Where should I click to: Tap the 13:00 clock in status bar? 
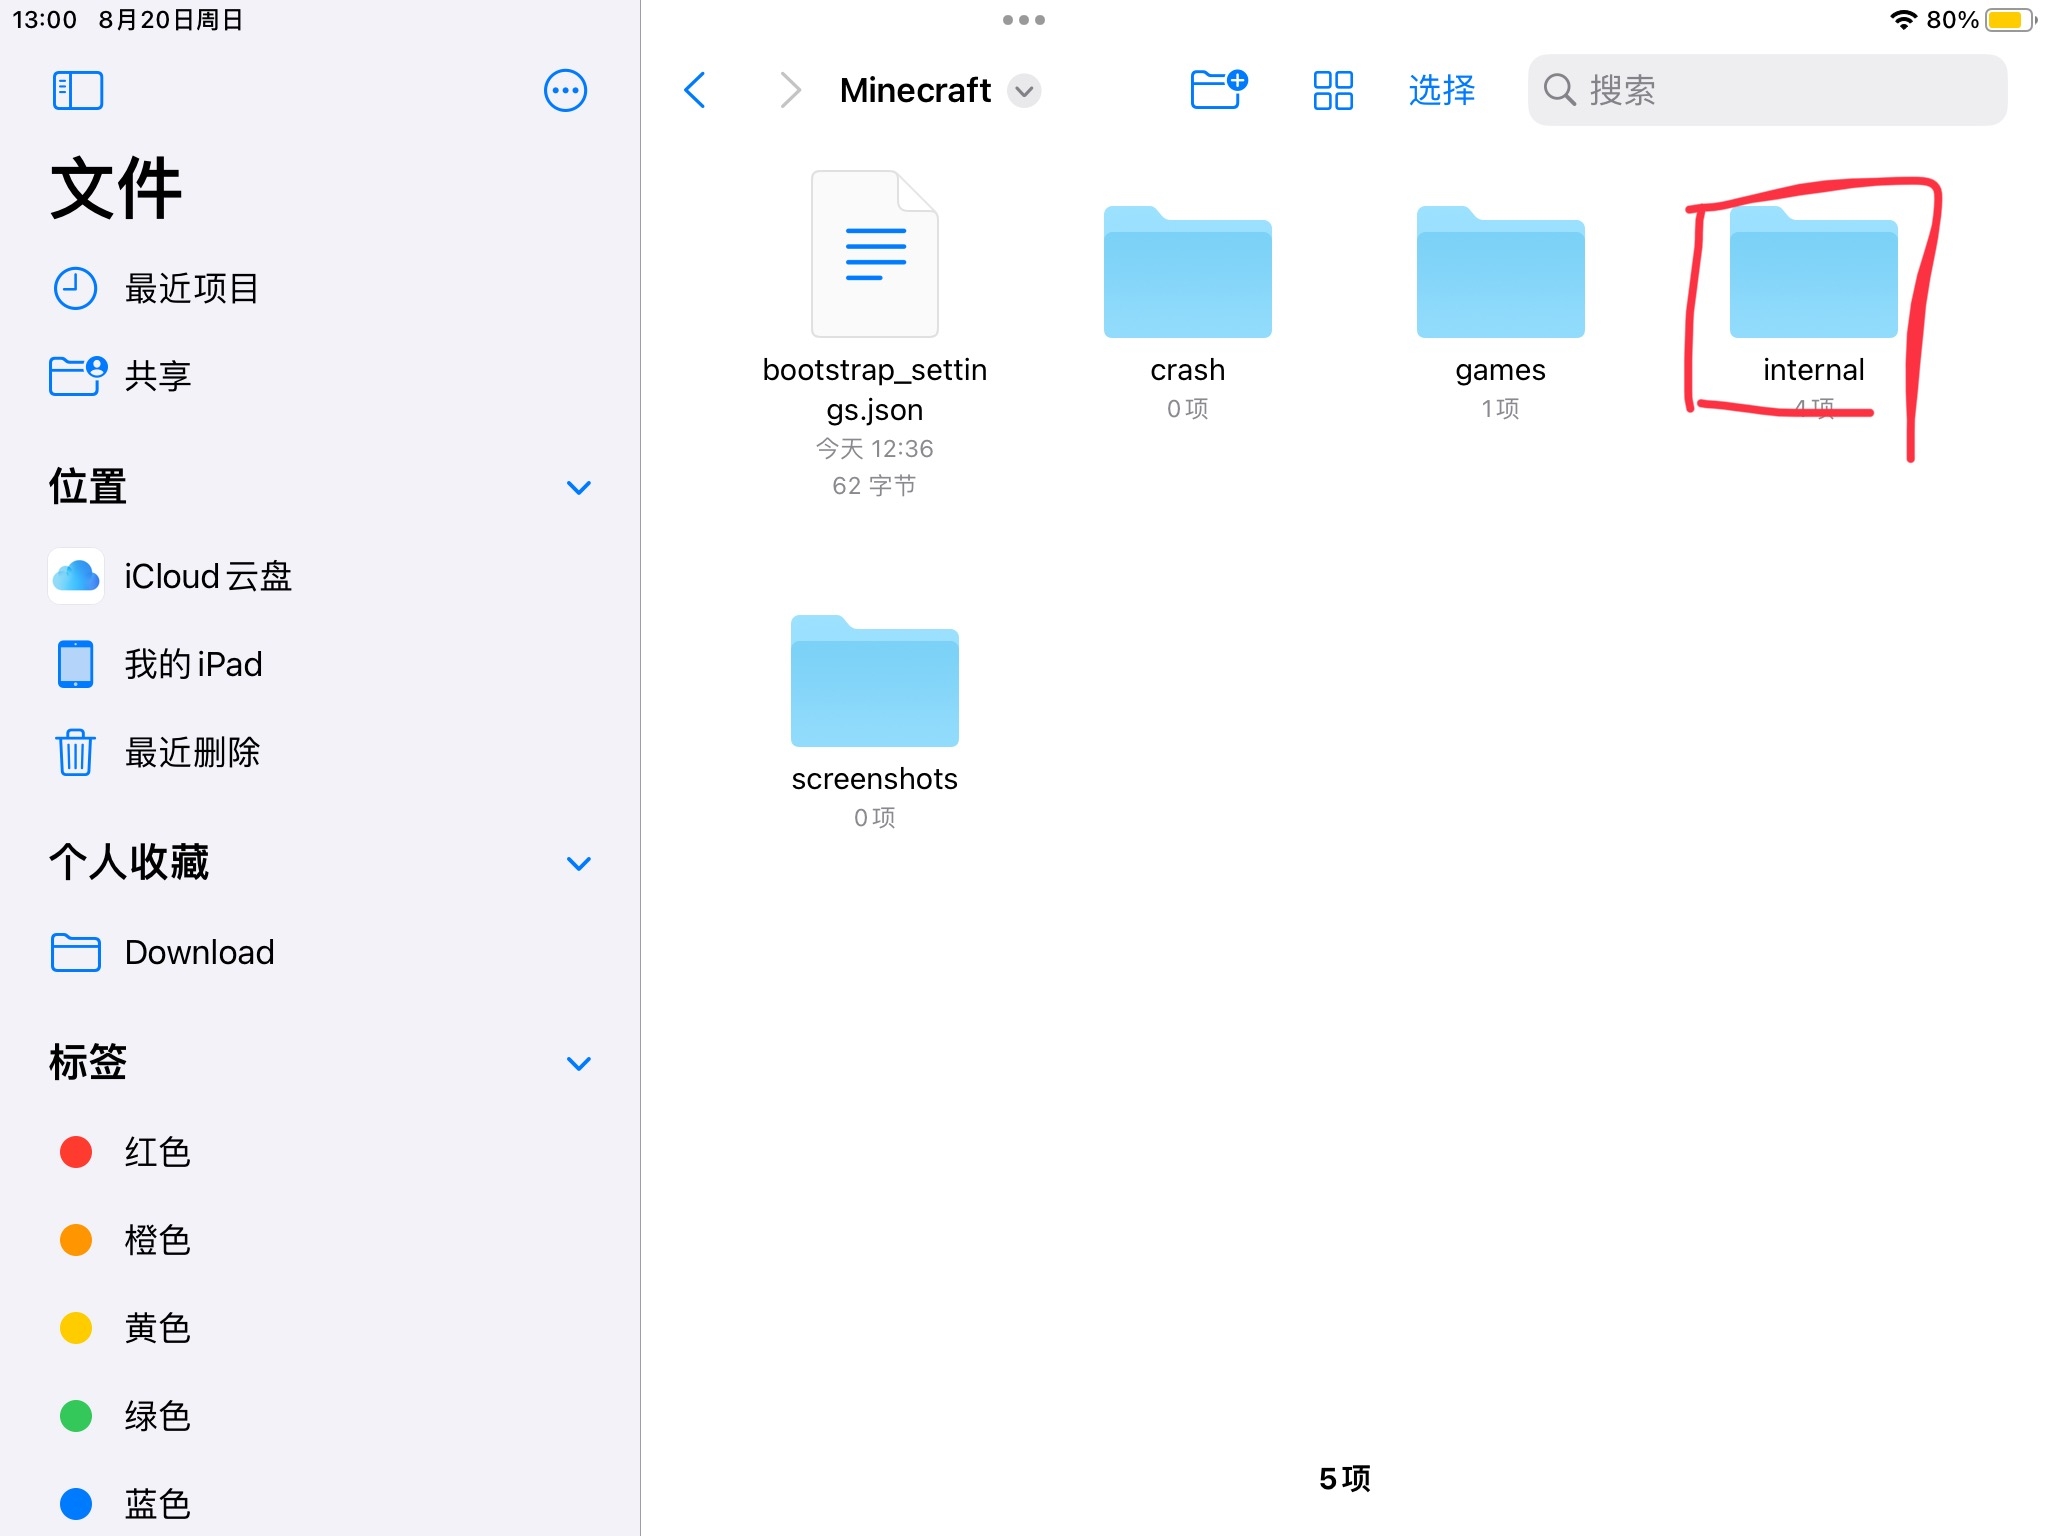coord(44,20)
